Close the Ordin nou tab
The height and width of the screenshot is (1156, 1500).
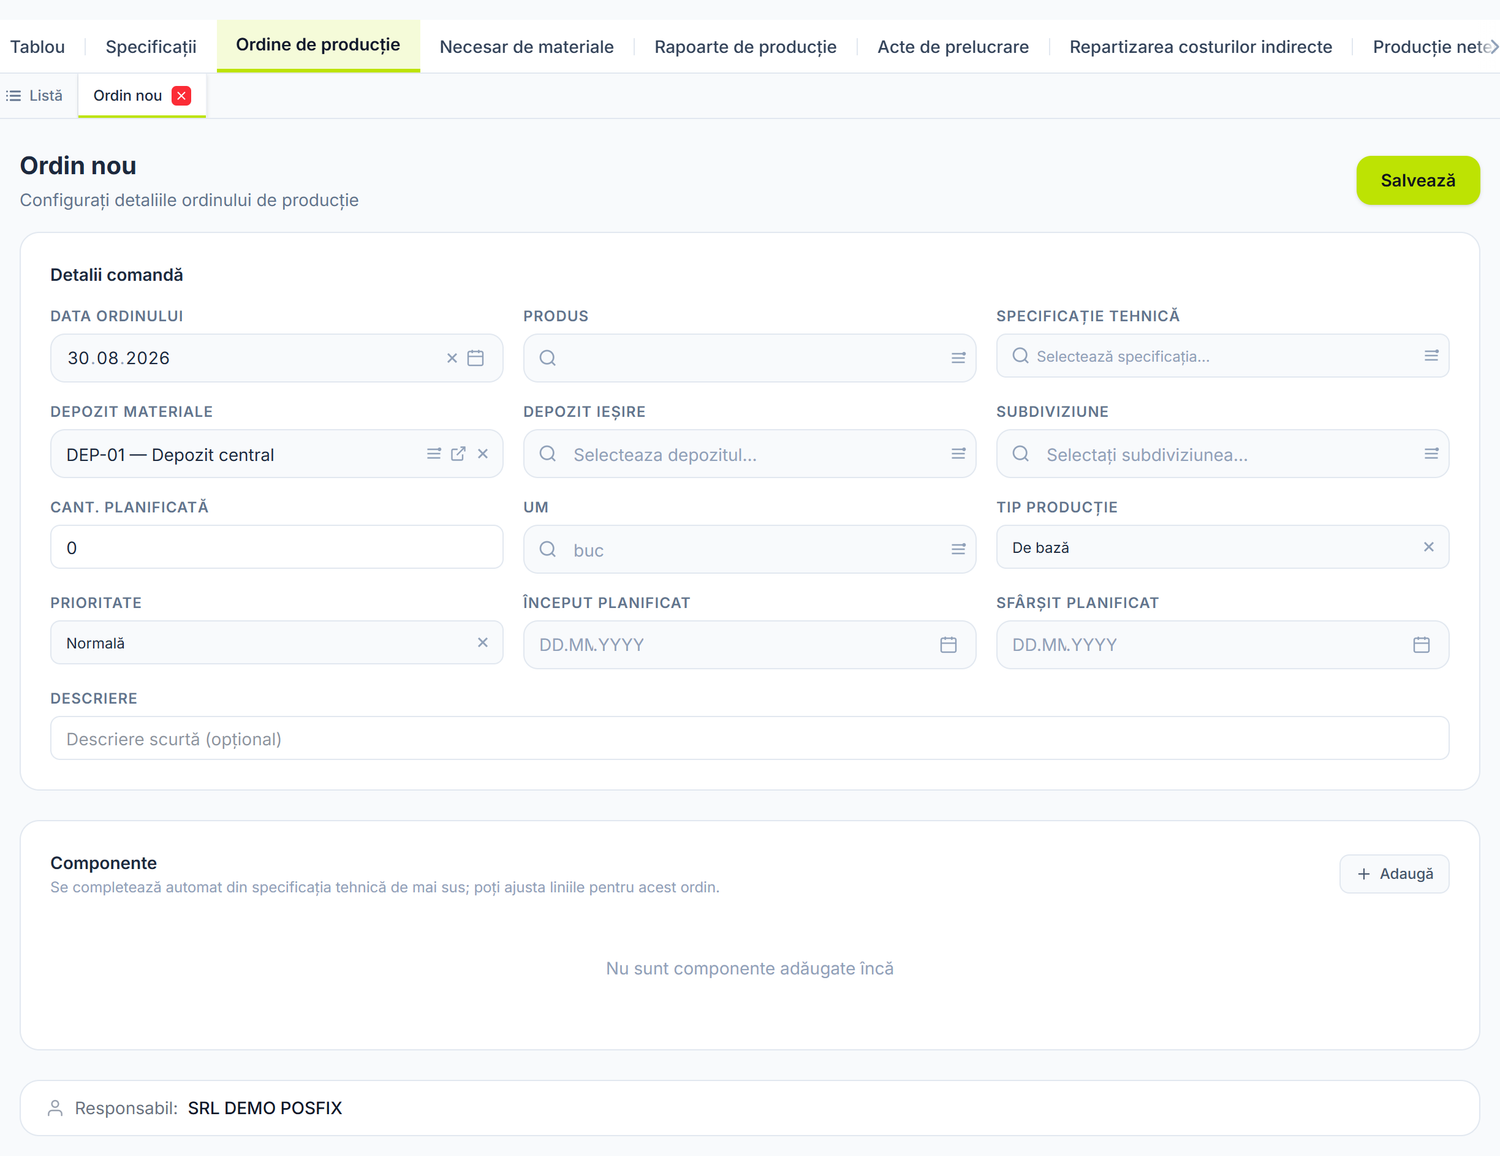181,96
